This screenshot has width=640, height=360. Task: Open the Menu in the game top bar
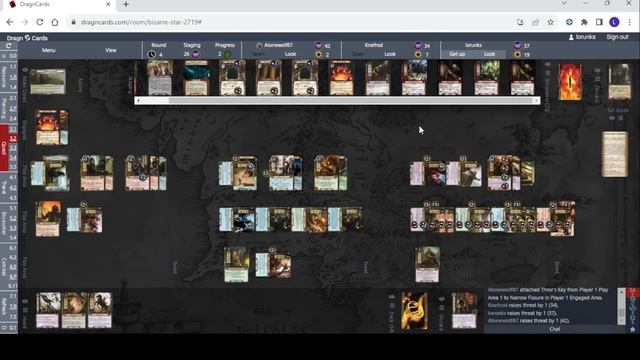(x=48, y=50)
